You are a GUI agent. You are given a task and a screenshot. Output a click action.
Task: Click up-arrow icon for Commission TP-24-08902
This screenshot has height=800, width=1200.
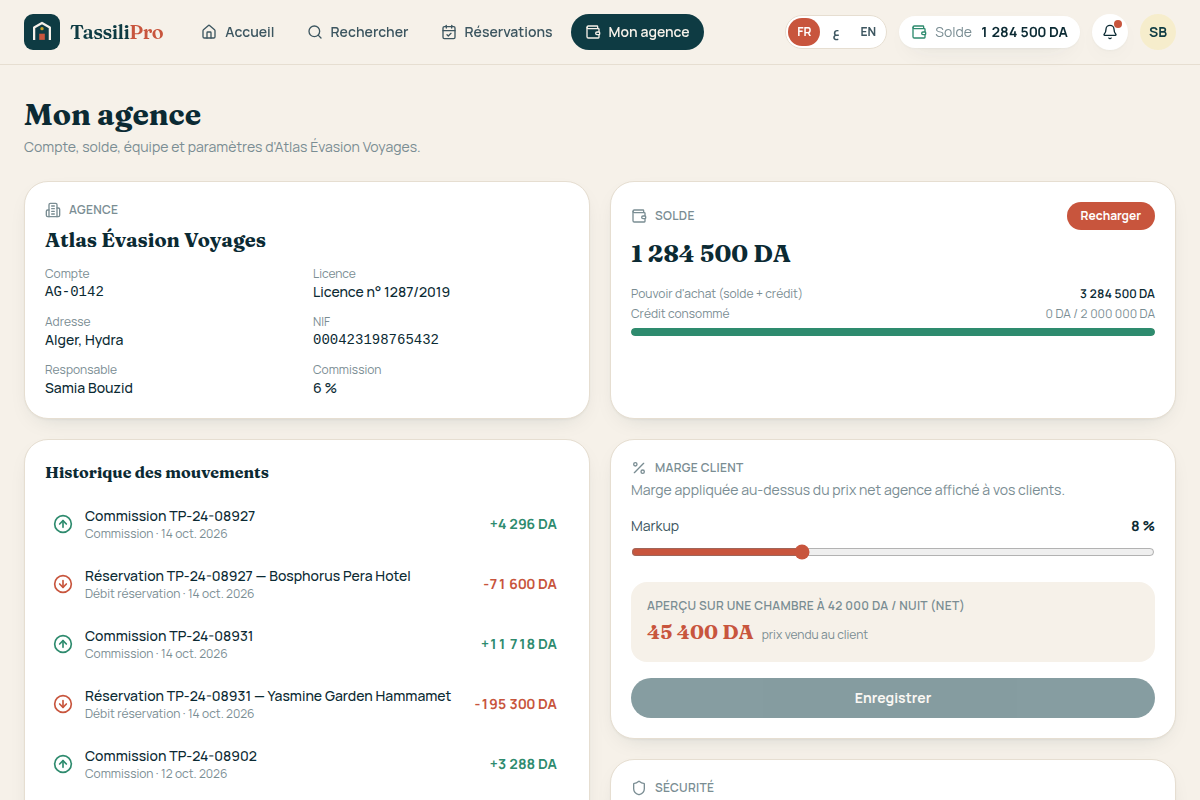click(63, 764)
